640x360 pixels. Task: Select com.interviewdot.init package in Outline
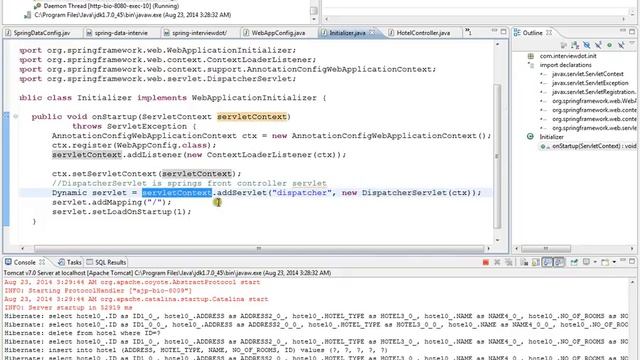tap(568, 56)
